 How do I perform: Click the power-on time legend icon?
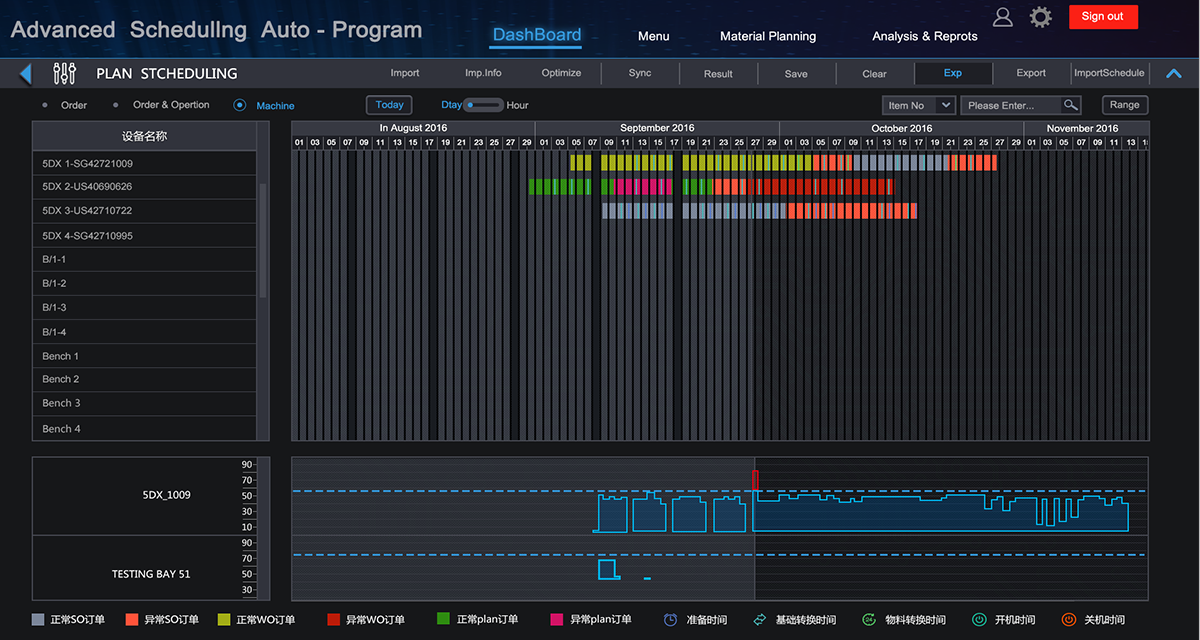[979, 620]
